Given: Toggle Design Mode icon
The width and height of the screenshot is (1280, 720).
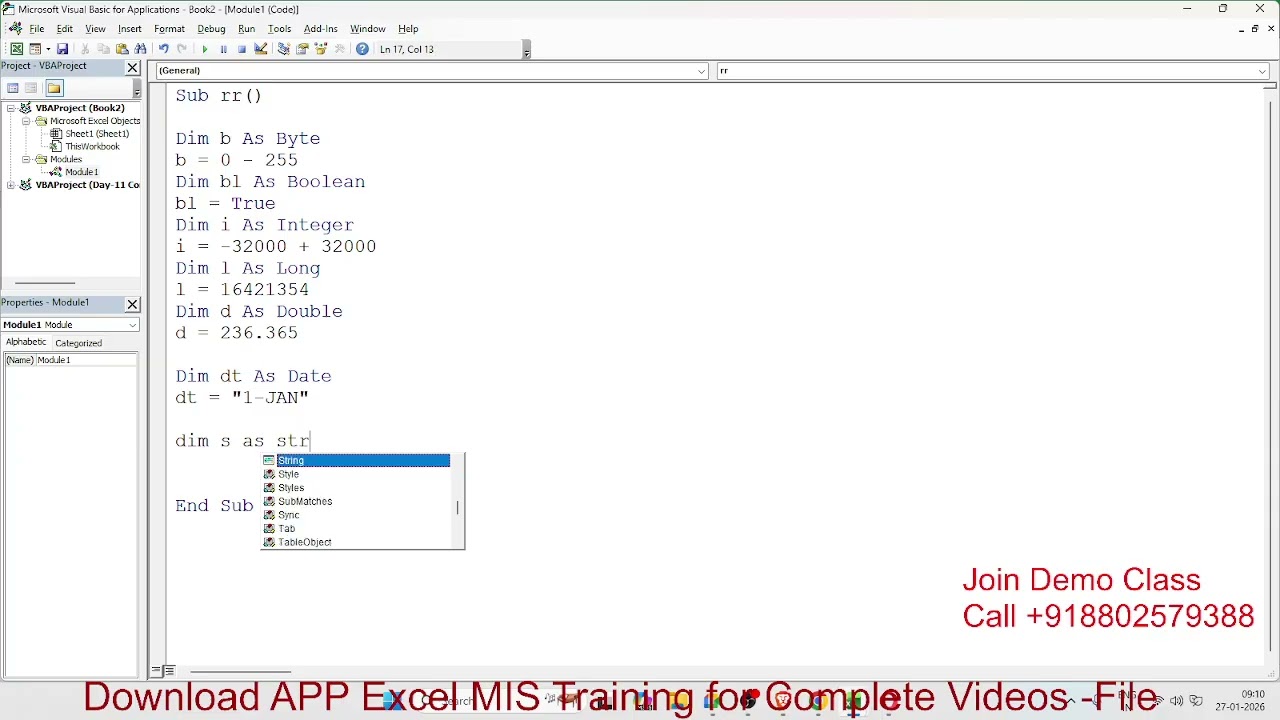Looking at the screenshot, I should pyautogui.click(x=261, y=49).
